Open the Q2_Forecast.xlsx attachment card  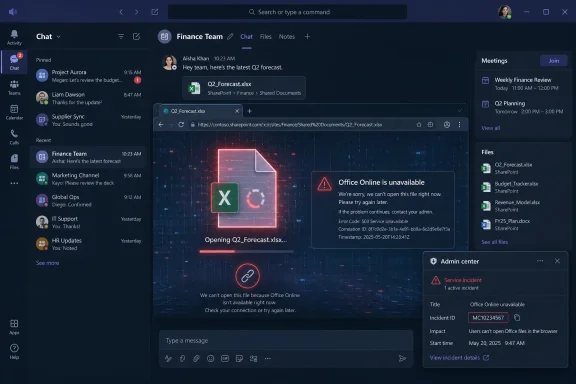(244, 88)
